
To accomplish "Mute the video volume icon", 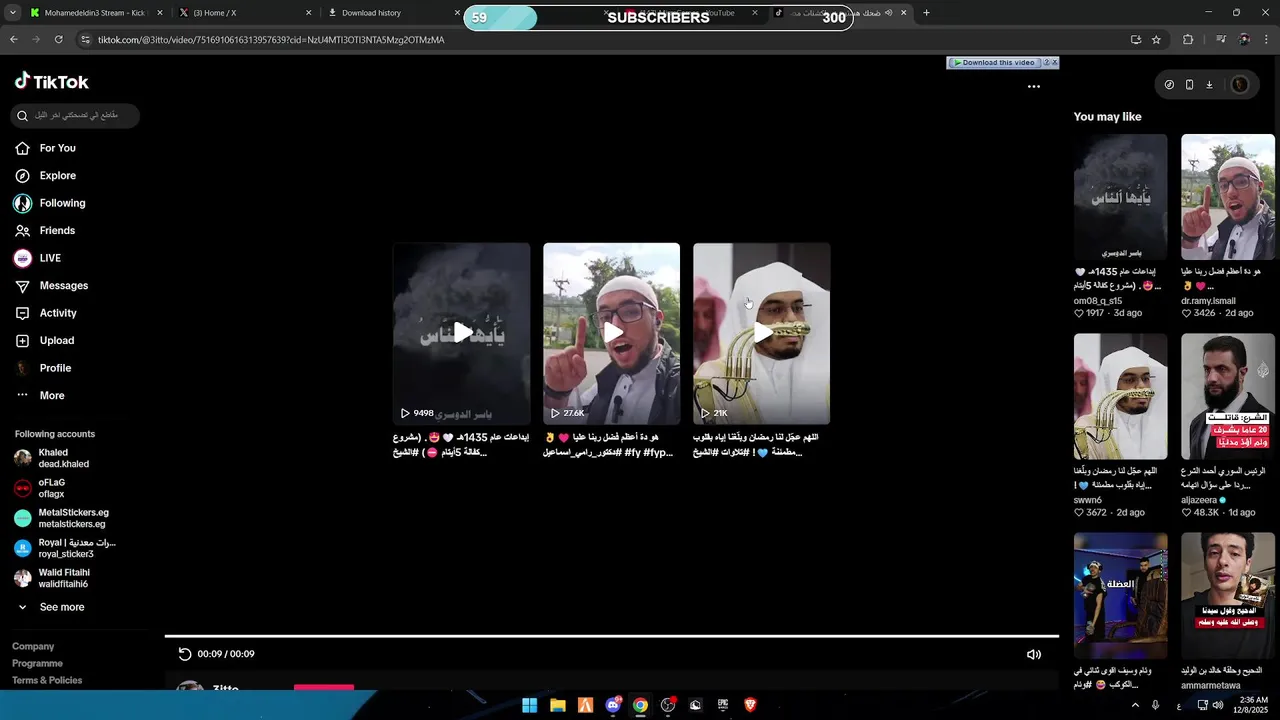I will pyautogui.click(x=1034, y=654).
